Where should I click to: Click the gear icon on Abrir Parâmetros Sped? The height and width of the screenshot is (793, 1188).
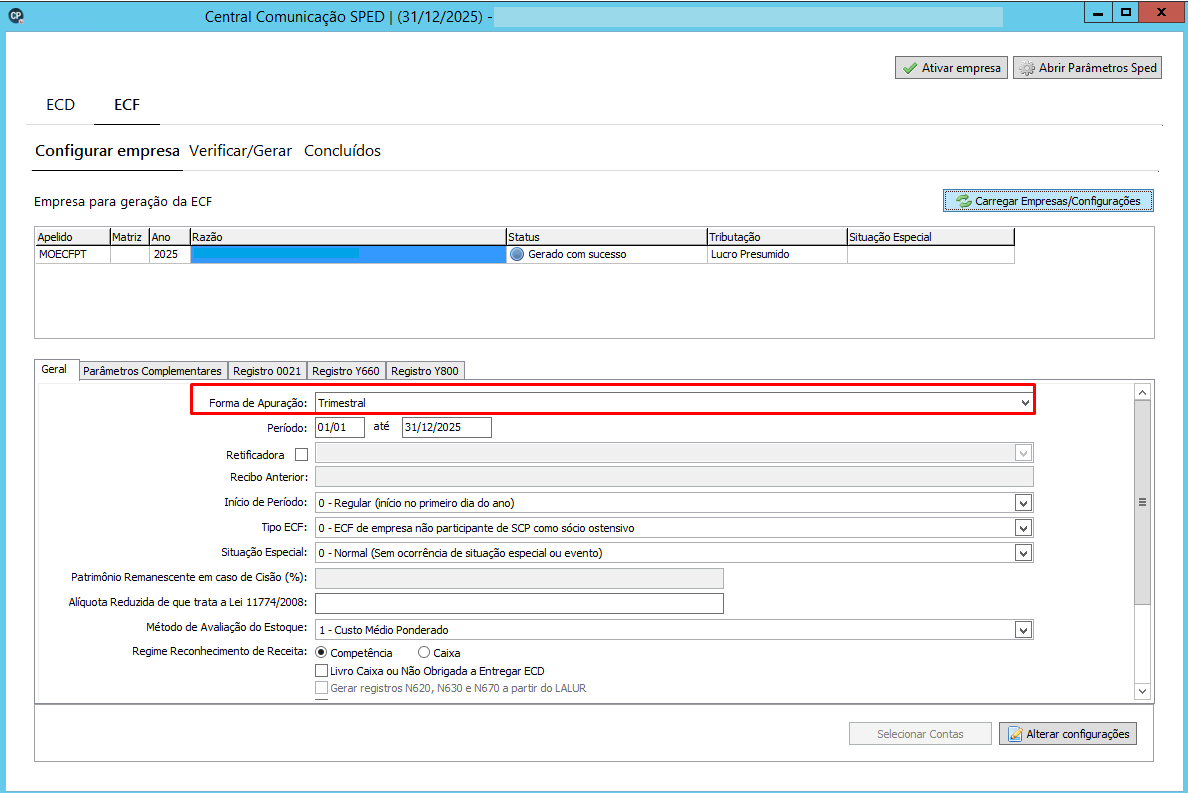pos(1027,68)
